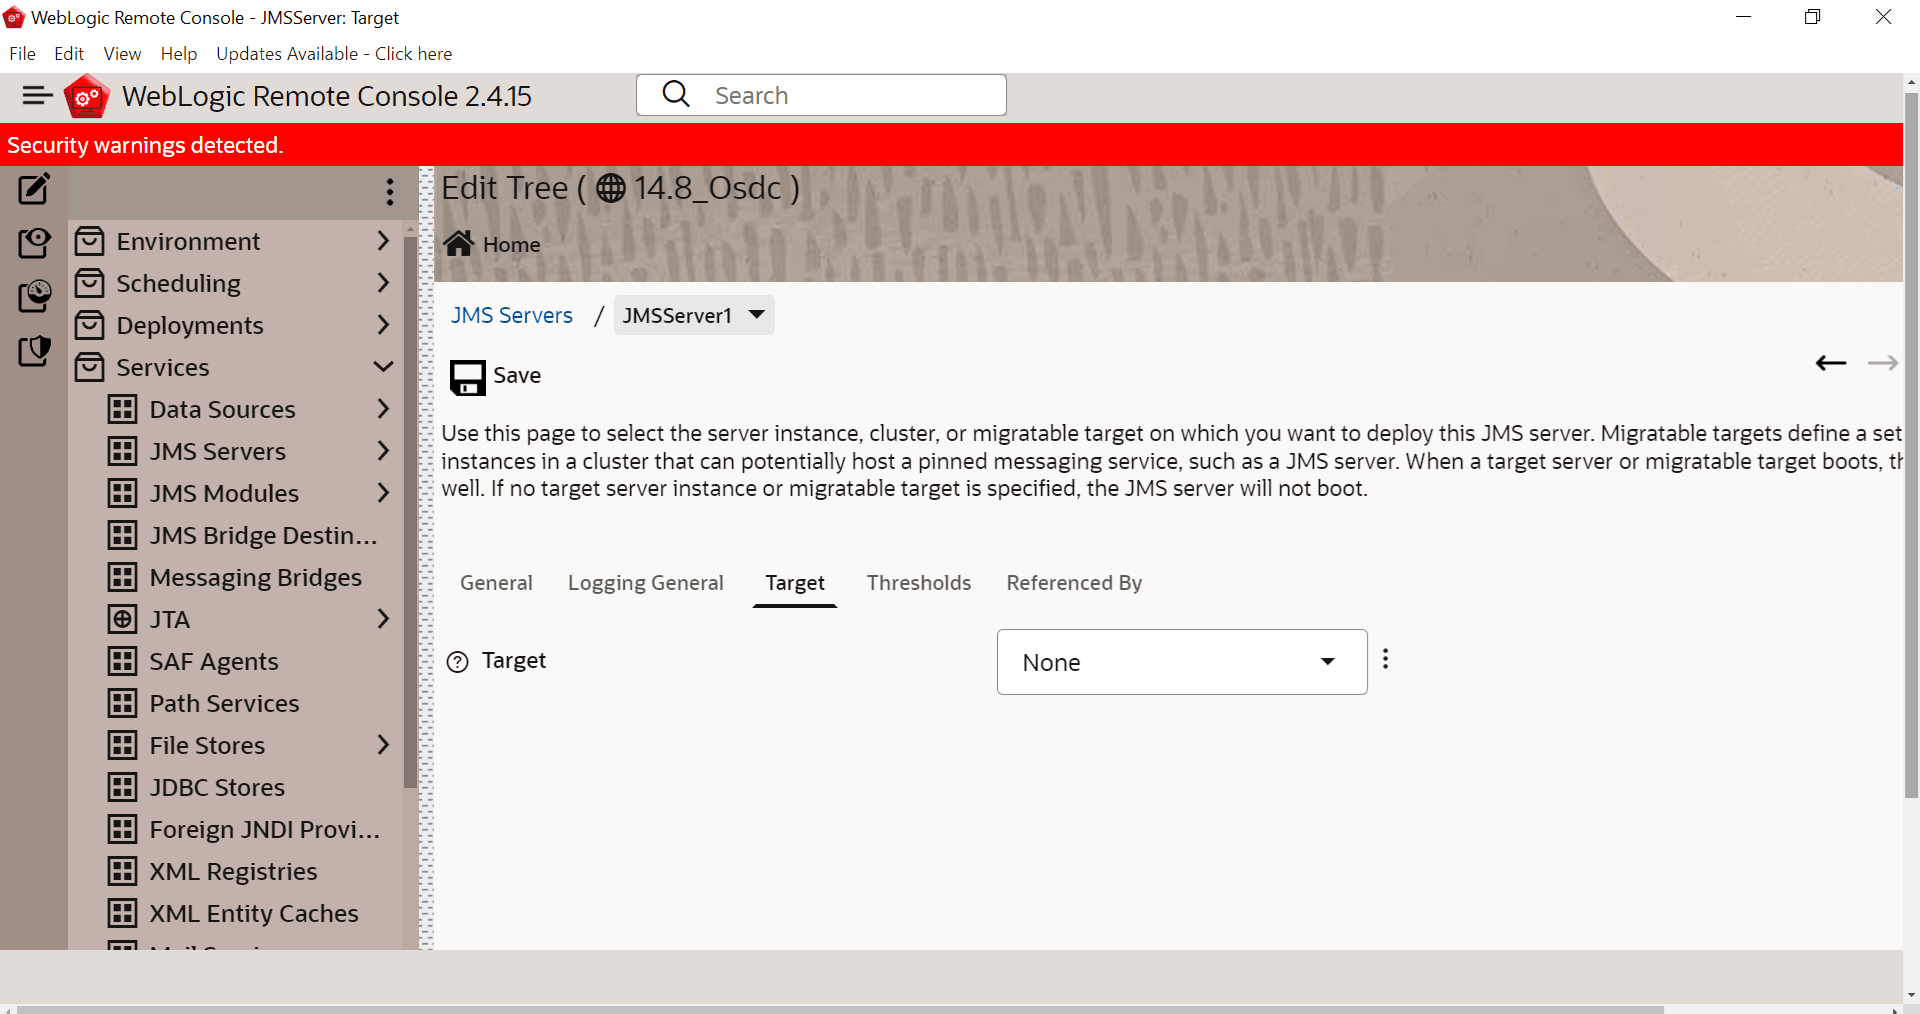The width and height of the screenshot is (1920, 1014).
Task: Open the Help menu
Action: (x=179, y=54)
